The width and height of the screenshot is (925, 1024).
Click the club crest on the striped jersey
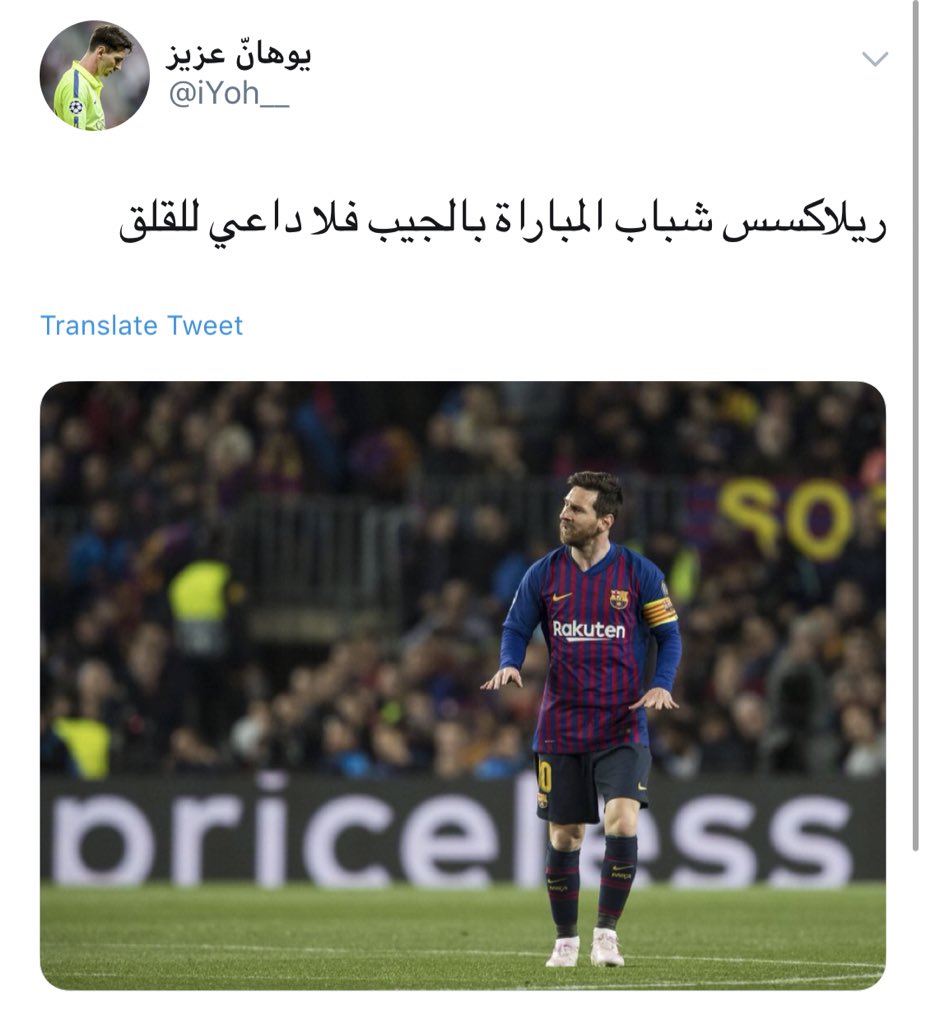pos(619,598)
